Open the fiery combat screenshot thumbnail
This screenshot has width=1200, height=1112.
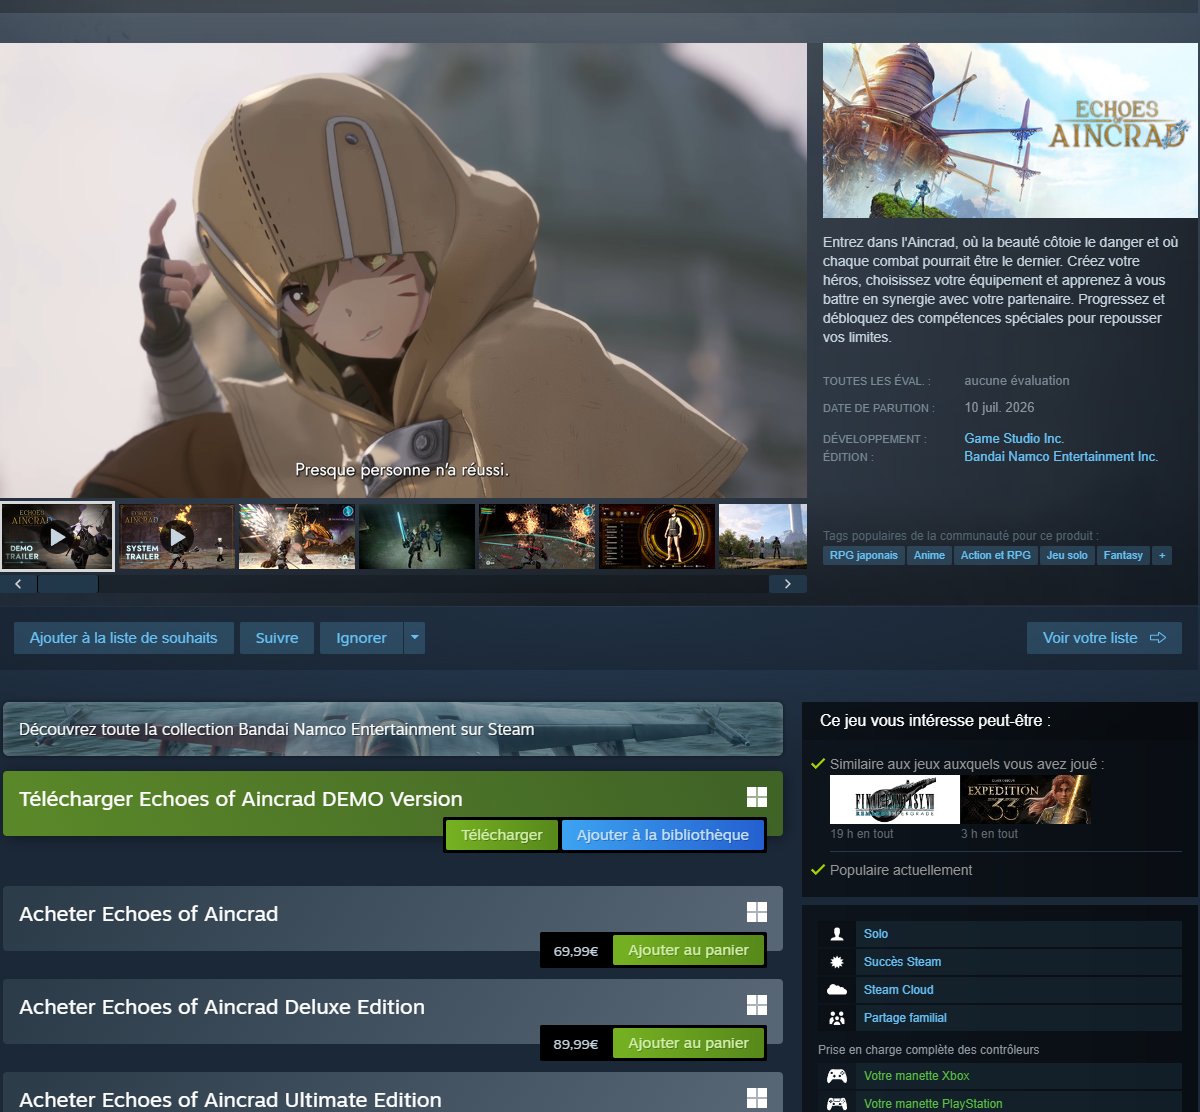click(537, 536)
